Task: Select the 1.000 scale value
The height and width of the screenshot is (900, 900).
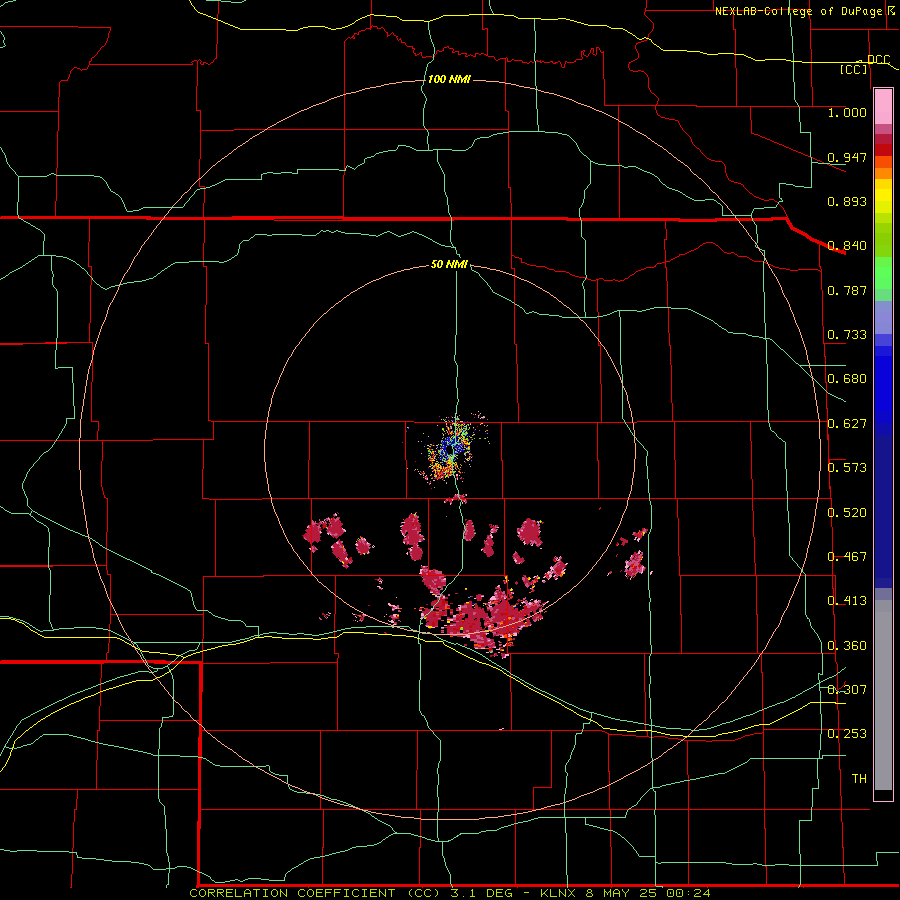Action: tap(847, 112)
